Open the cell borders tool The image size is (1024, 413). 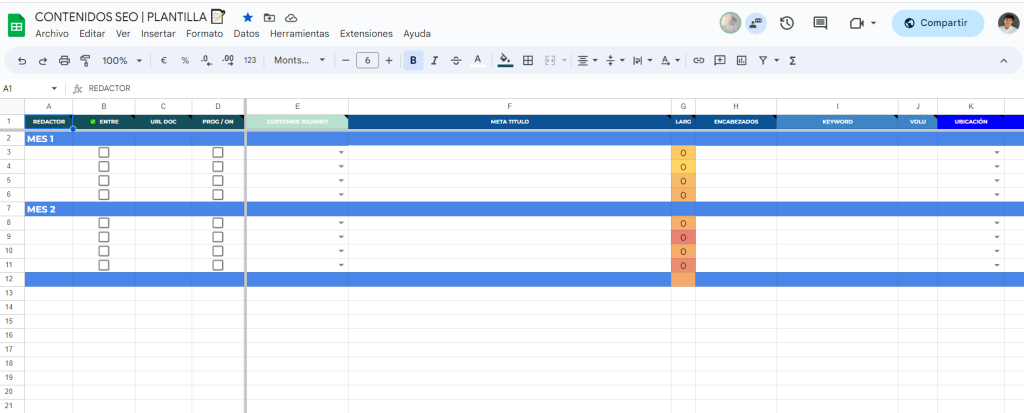[x=528, y=61]
